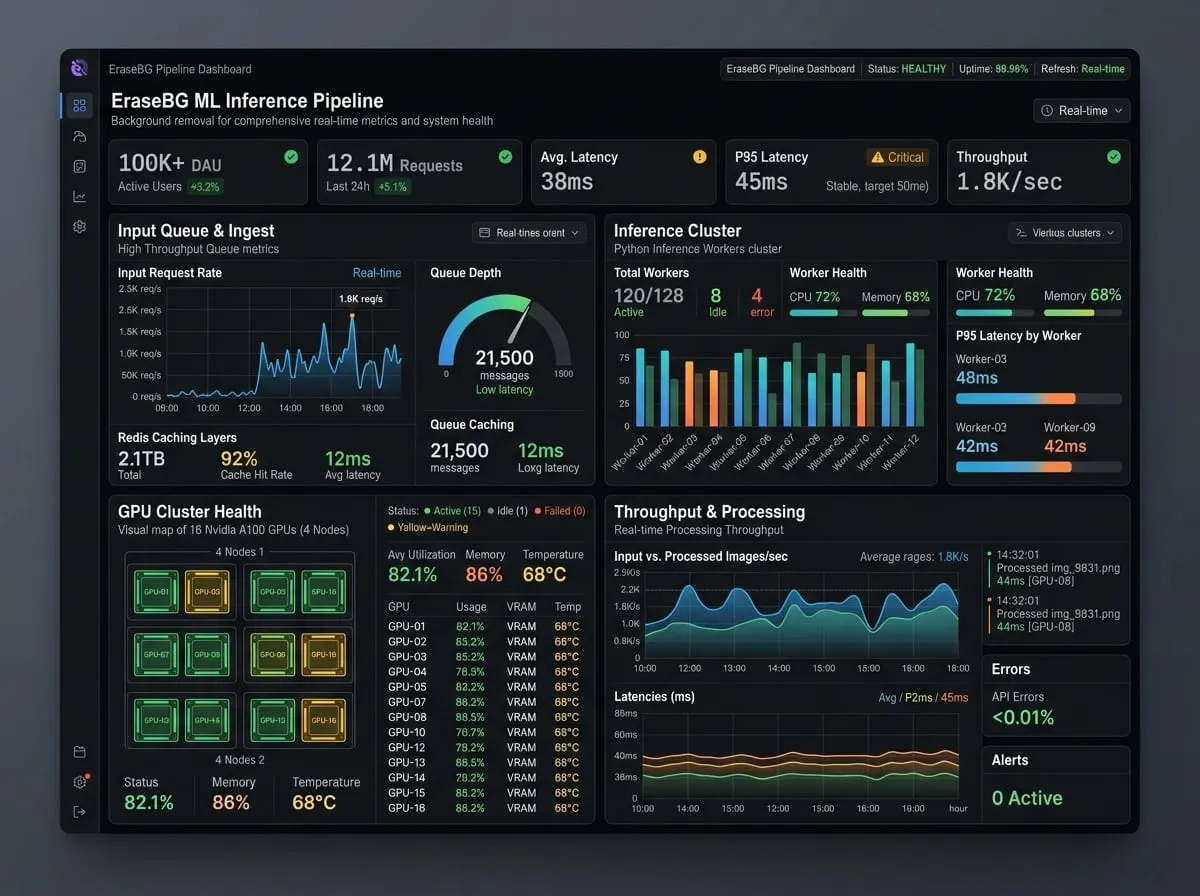The height and width of the screenshot is (896, 1200).
Task: Click yellow warning icon on Avg. Latency
Action: pos(700,157)
